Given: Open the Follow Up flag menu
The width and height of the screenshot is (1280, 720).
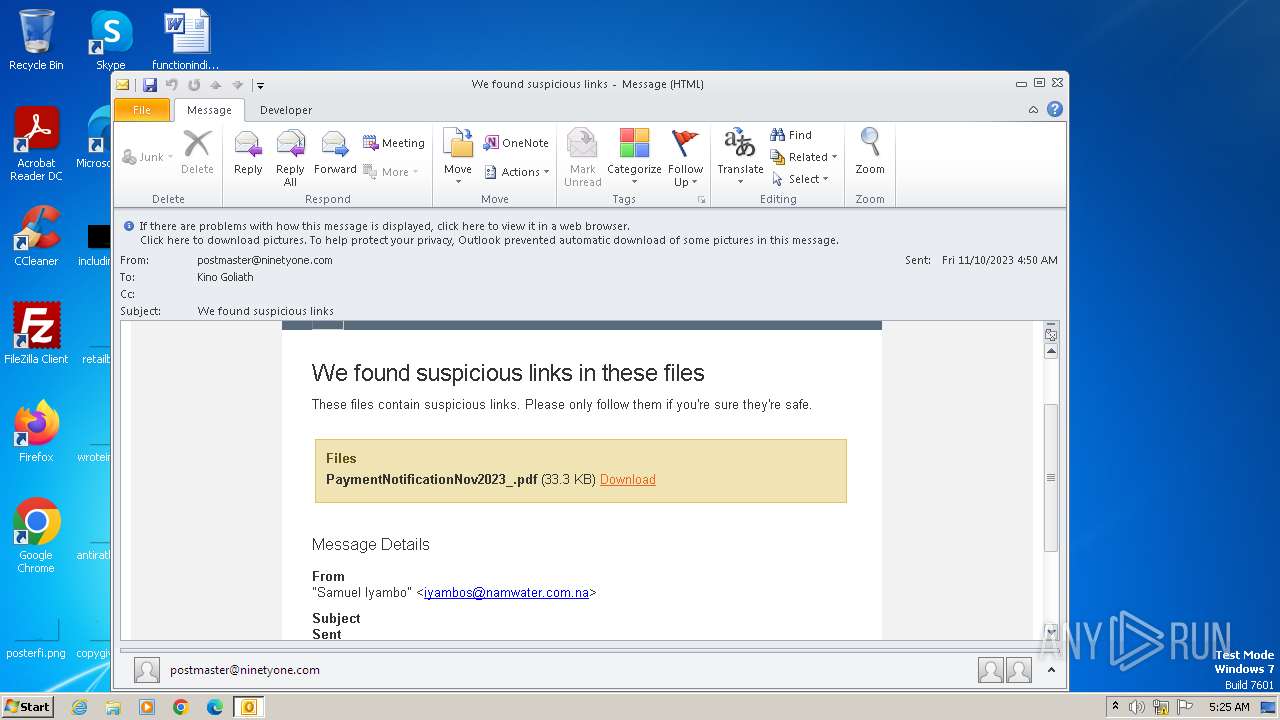Looking at the screenshot, I should click(686, 158).
